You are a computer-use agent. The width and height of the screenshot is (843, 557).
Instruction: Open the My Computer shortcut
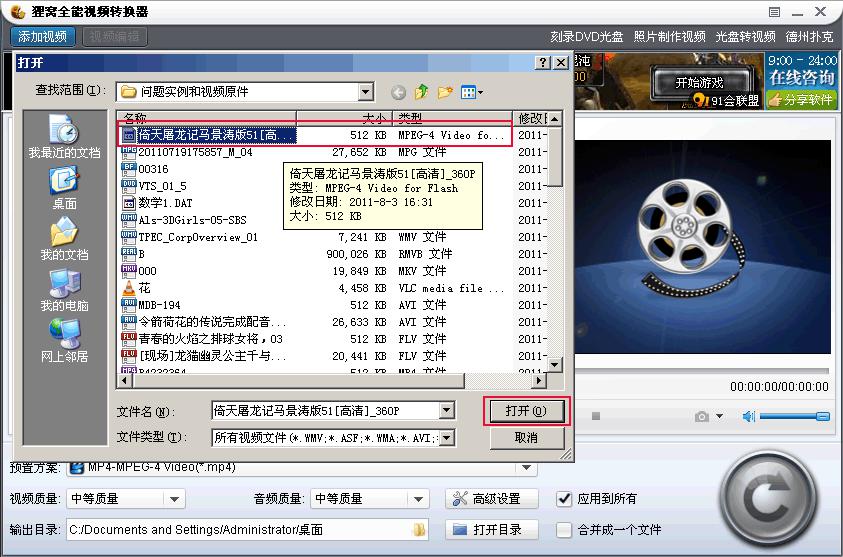pos(64,288)
